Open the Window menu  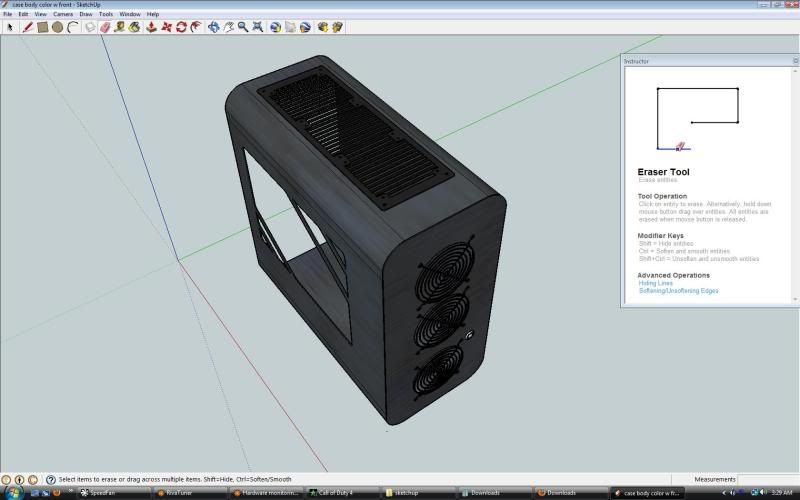pos(130,14)
